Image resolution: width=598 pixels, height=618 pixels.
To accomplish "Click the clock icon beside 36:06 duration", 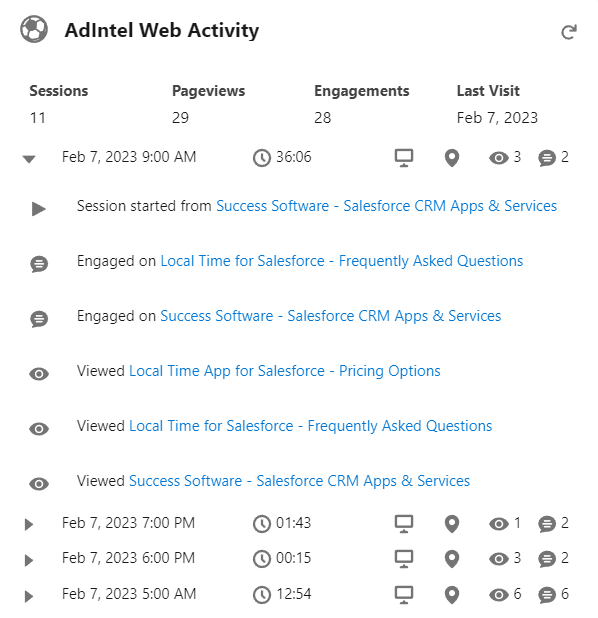I will click(x=262, y=158).
